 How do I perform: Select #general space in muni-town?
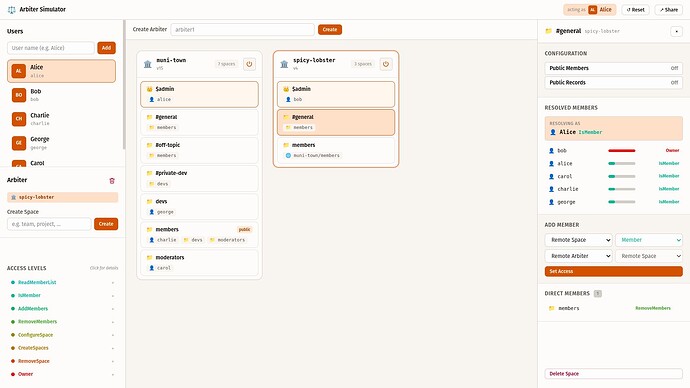click(x=199, y=122)
